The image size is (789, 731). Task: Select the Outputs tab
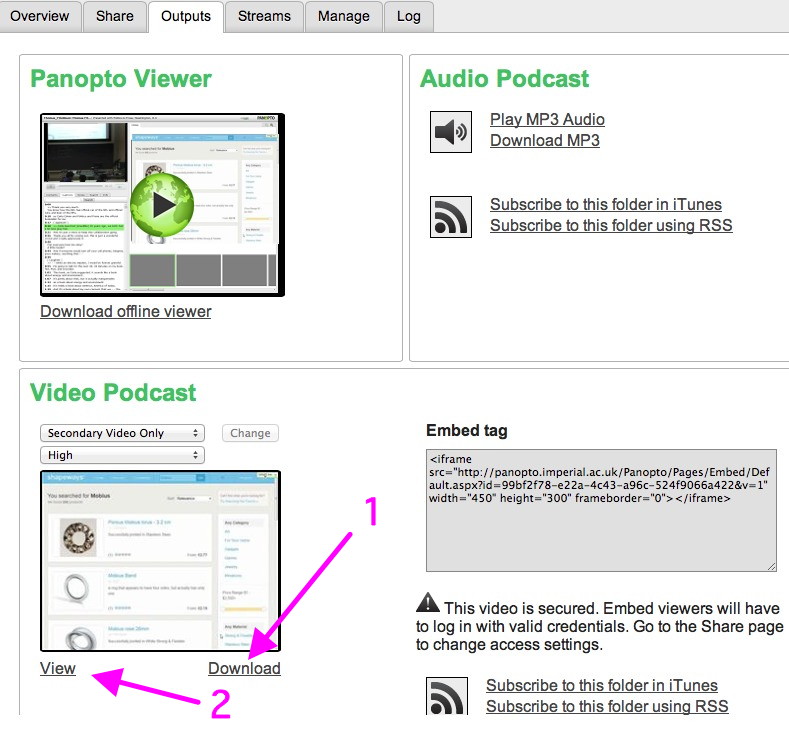[186, 16]
